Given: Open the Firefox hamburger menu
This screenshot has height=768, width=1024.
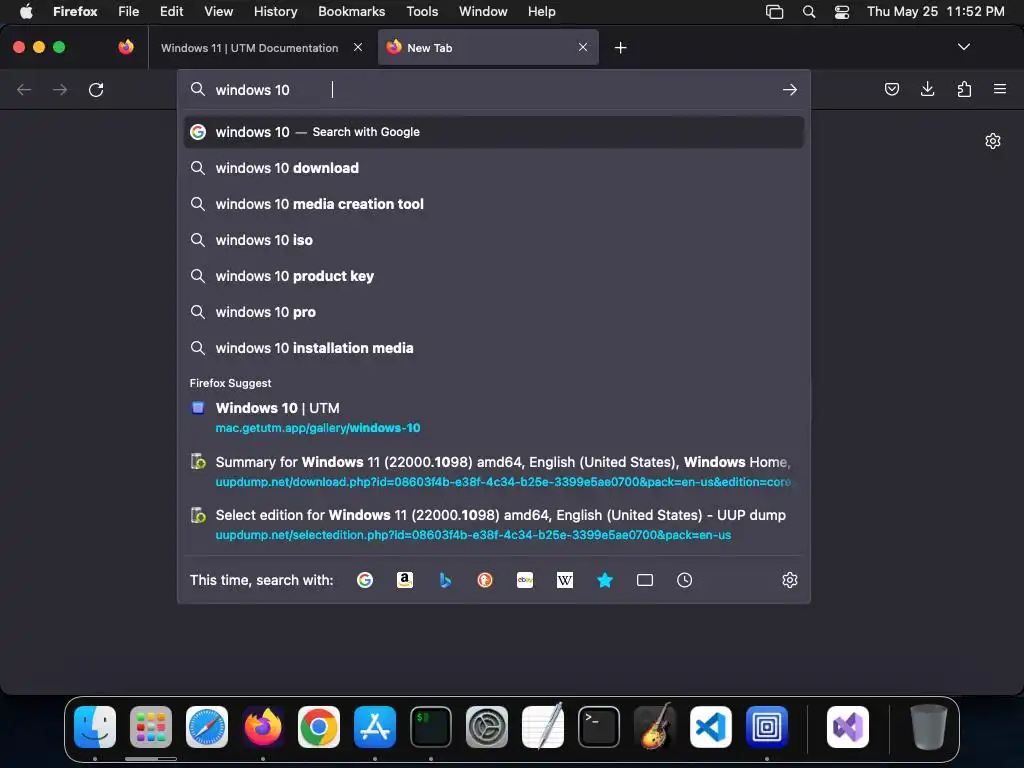Looking at the screenshot, I should click(1000, 89).
